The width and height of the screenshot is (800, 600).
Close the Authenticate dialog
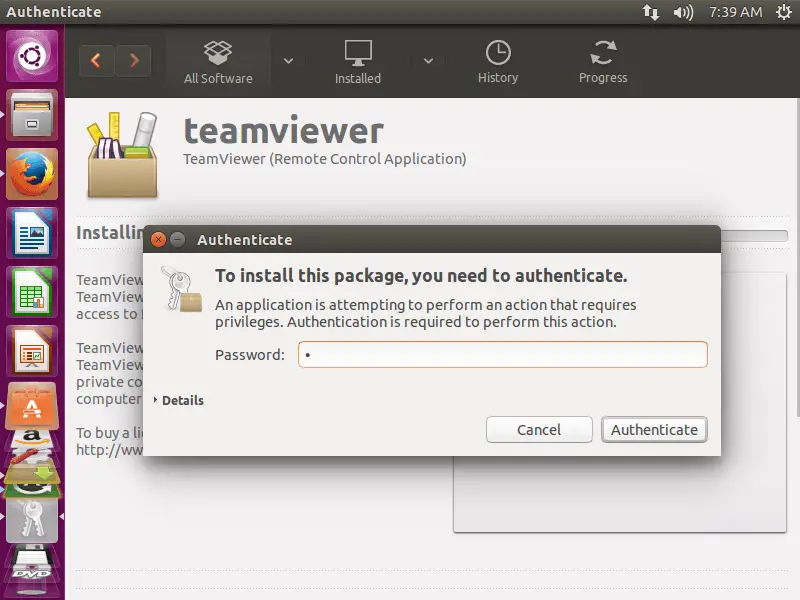(157, 240)
